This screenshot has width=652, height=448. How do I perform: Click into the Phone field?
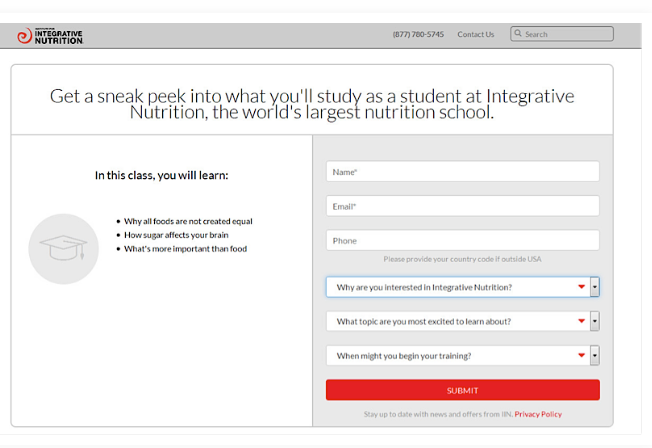click(462, 240)
